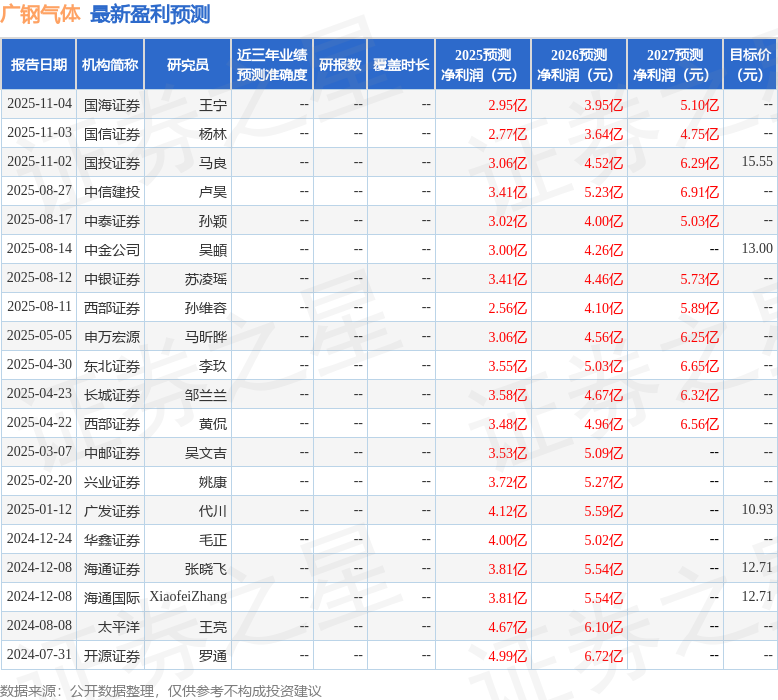Select the 2025预测净利润 column header

pyautogui.click(x=483, y=65)
